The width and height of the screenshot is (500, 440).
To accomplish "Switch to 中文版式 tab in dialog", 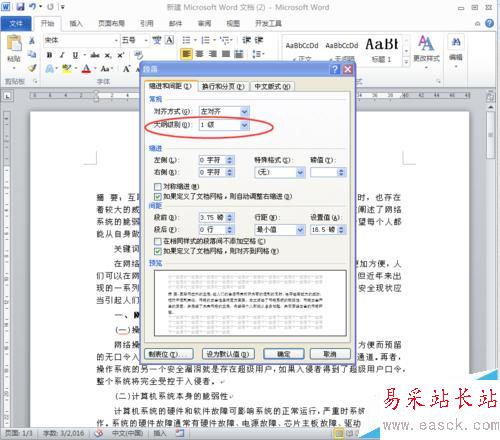I will pos(272,87).
